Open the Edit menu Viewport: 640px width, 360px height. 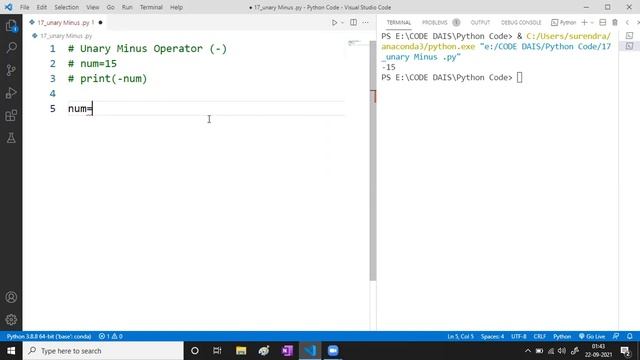[42, 7]
